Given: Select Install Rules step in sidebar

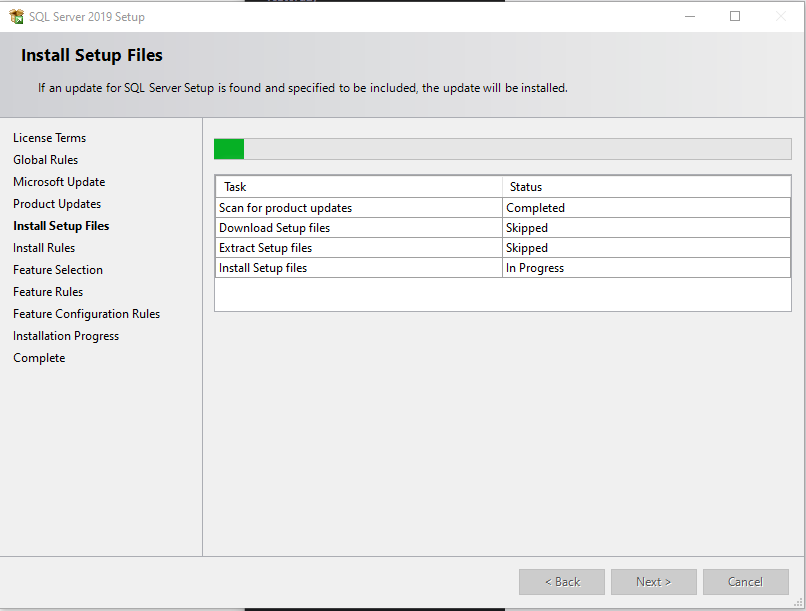Looking at the screenshot, I should click(x=44, y=248).
